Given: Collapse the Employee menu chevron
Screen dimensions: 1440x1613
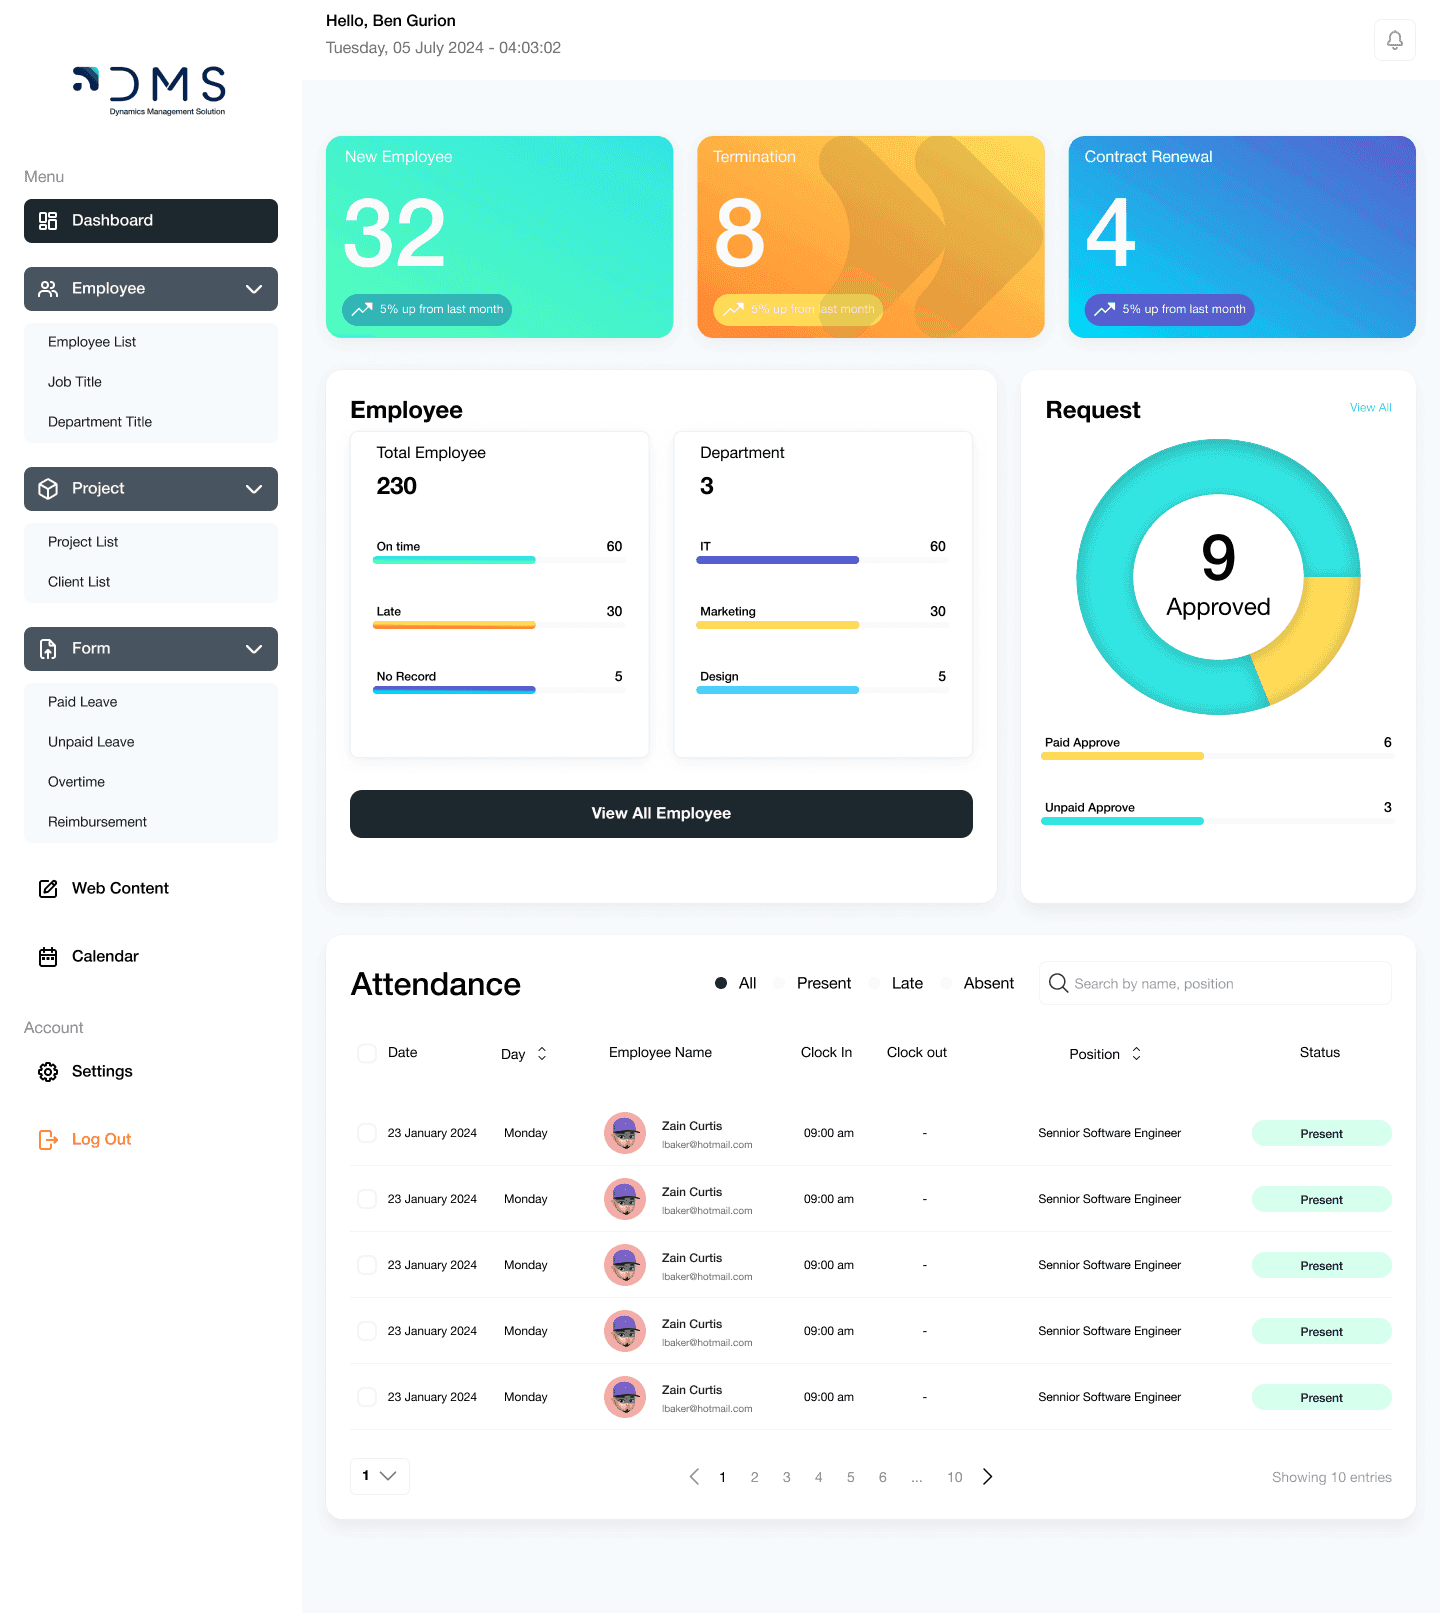Looking at the screenshot, I should click(254, 289).
